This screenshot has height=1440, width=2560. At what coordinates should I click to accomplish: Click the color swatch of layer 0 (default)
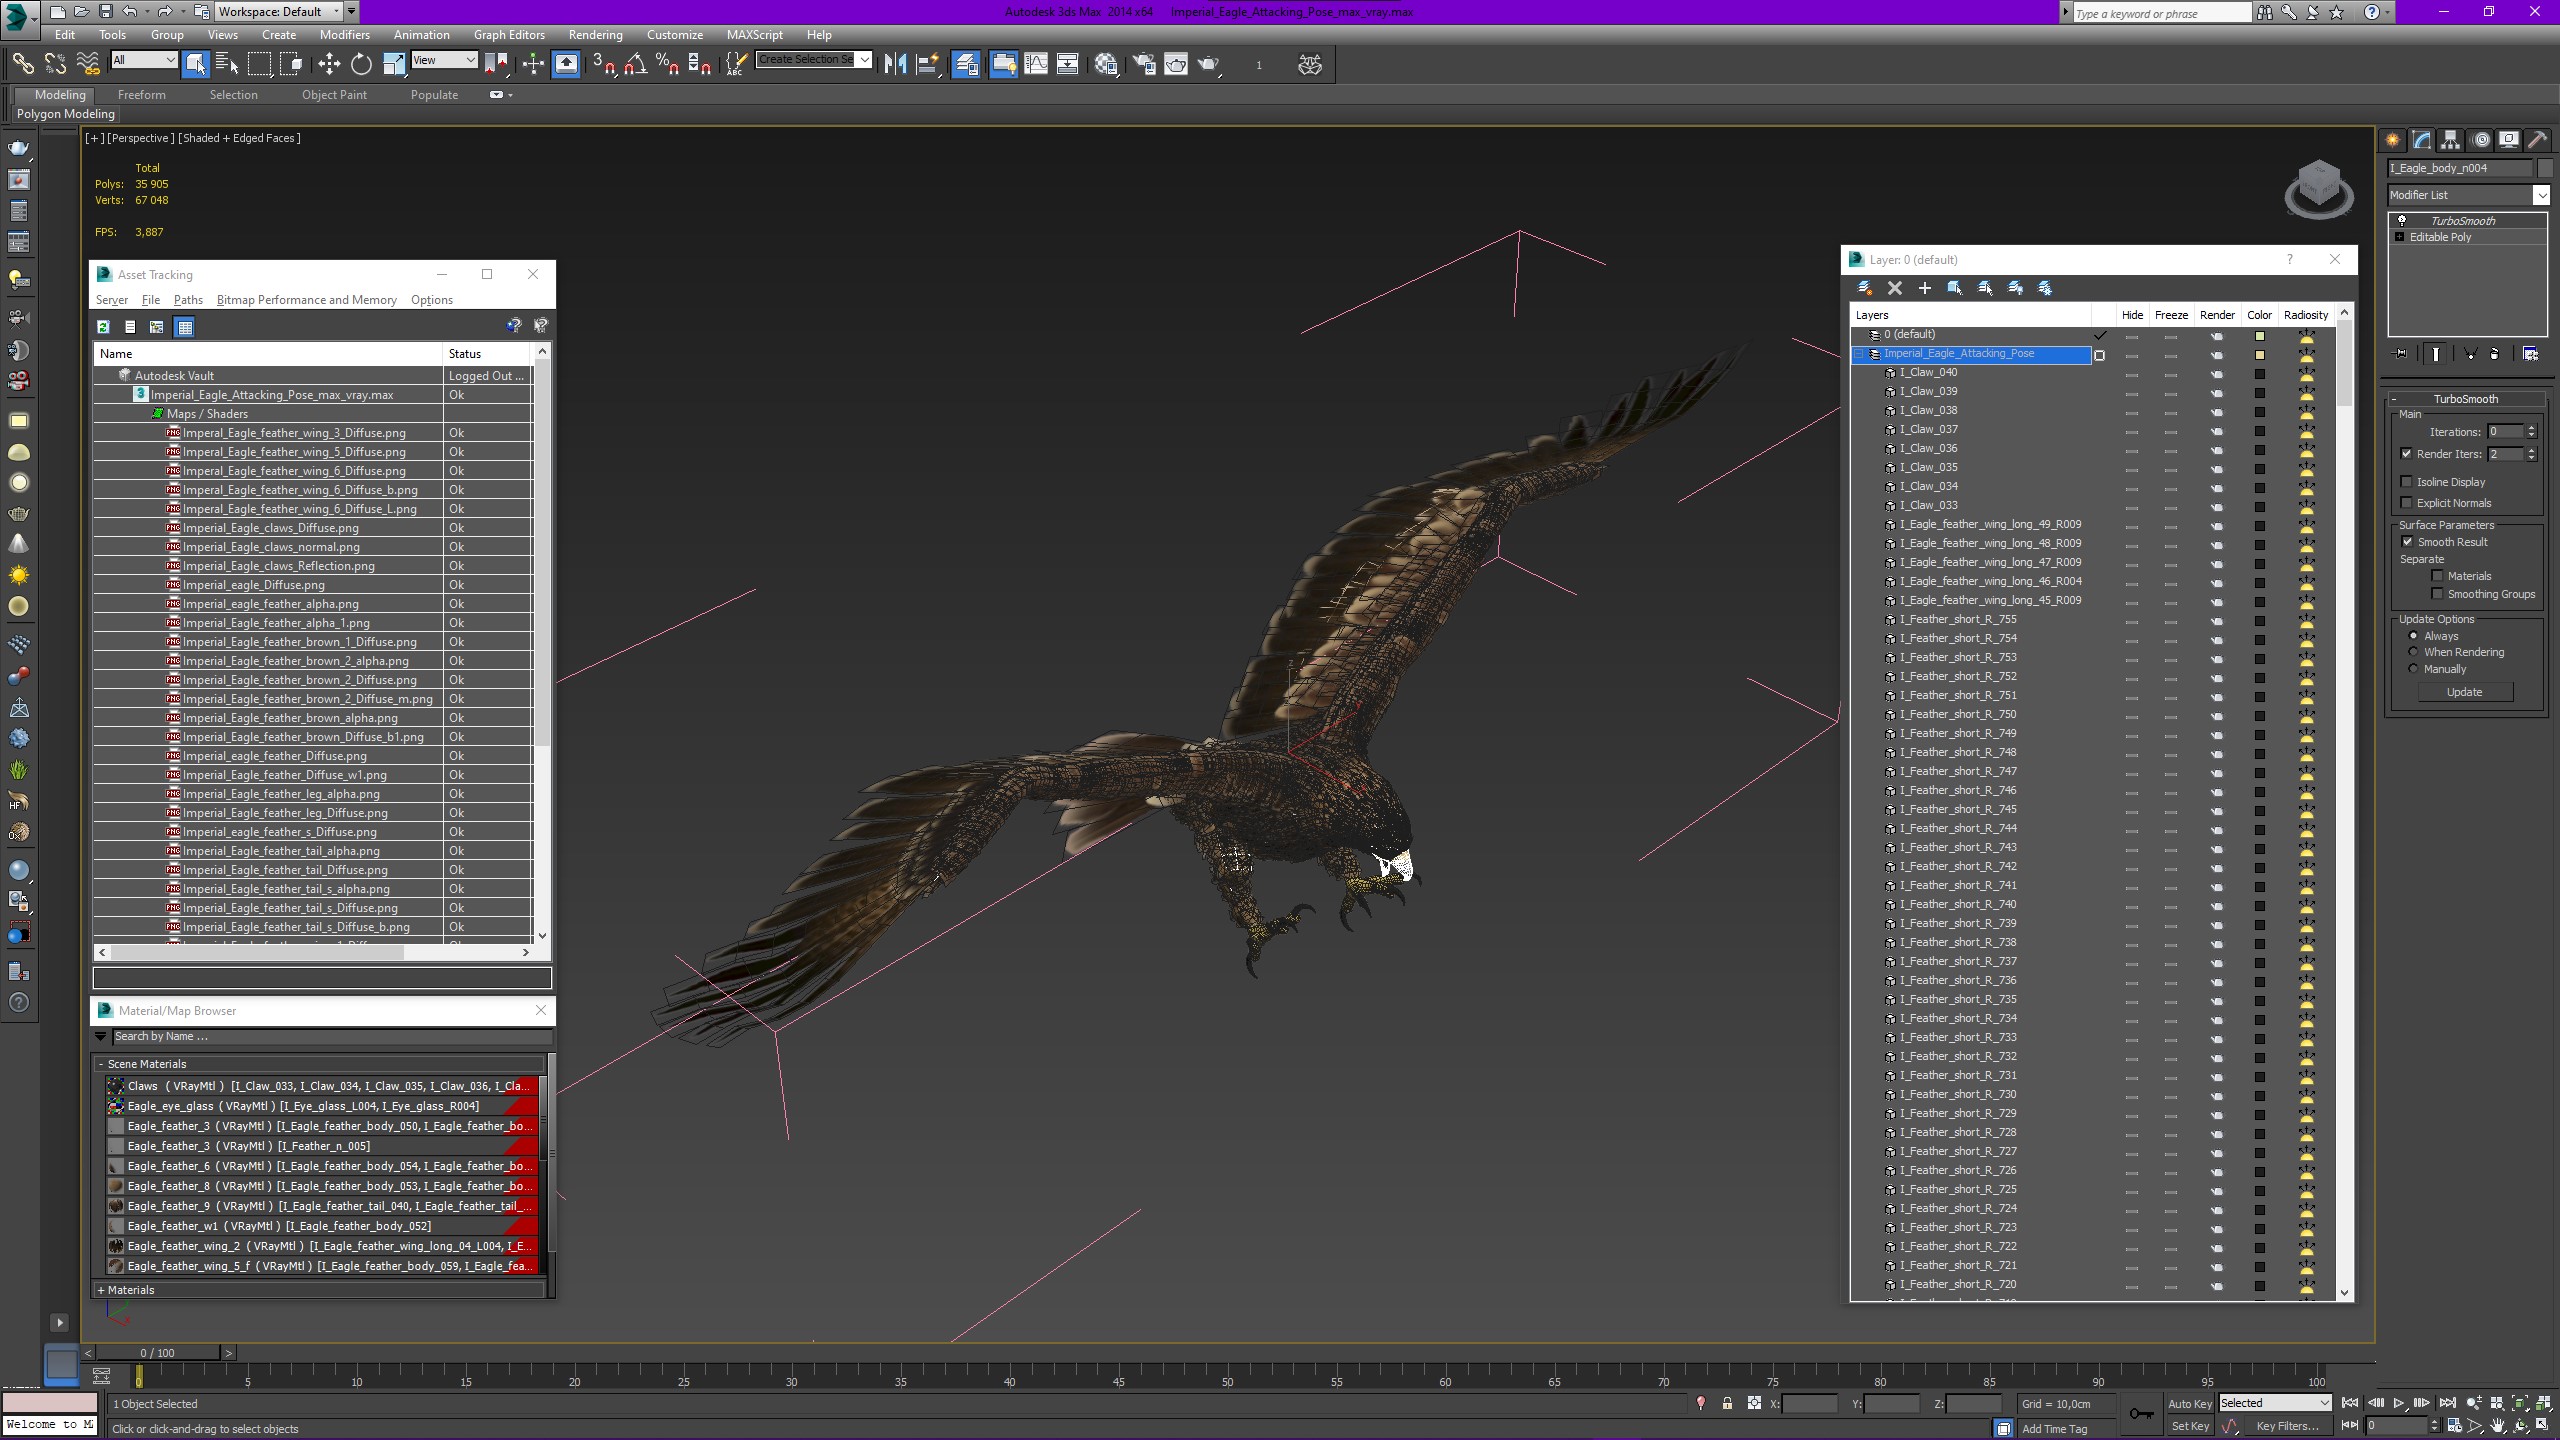(2259, 336)
